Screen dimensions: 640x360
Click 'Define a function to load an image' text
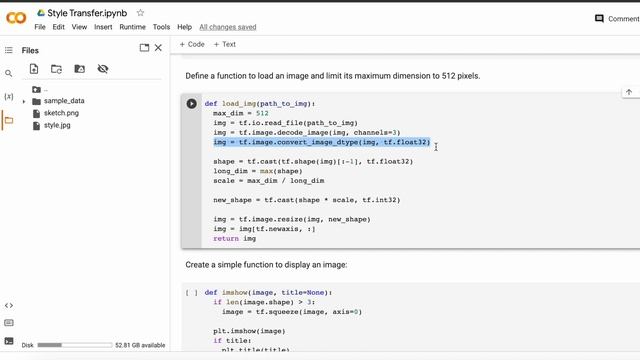click(332, 76)
